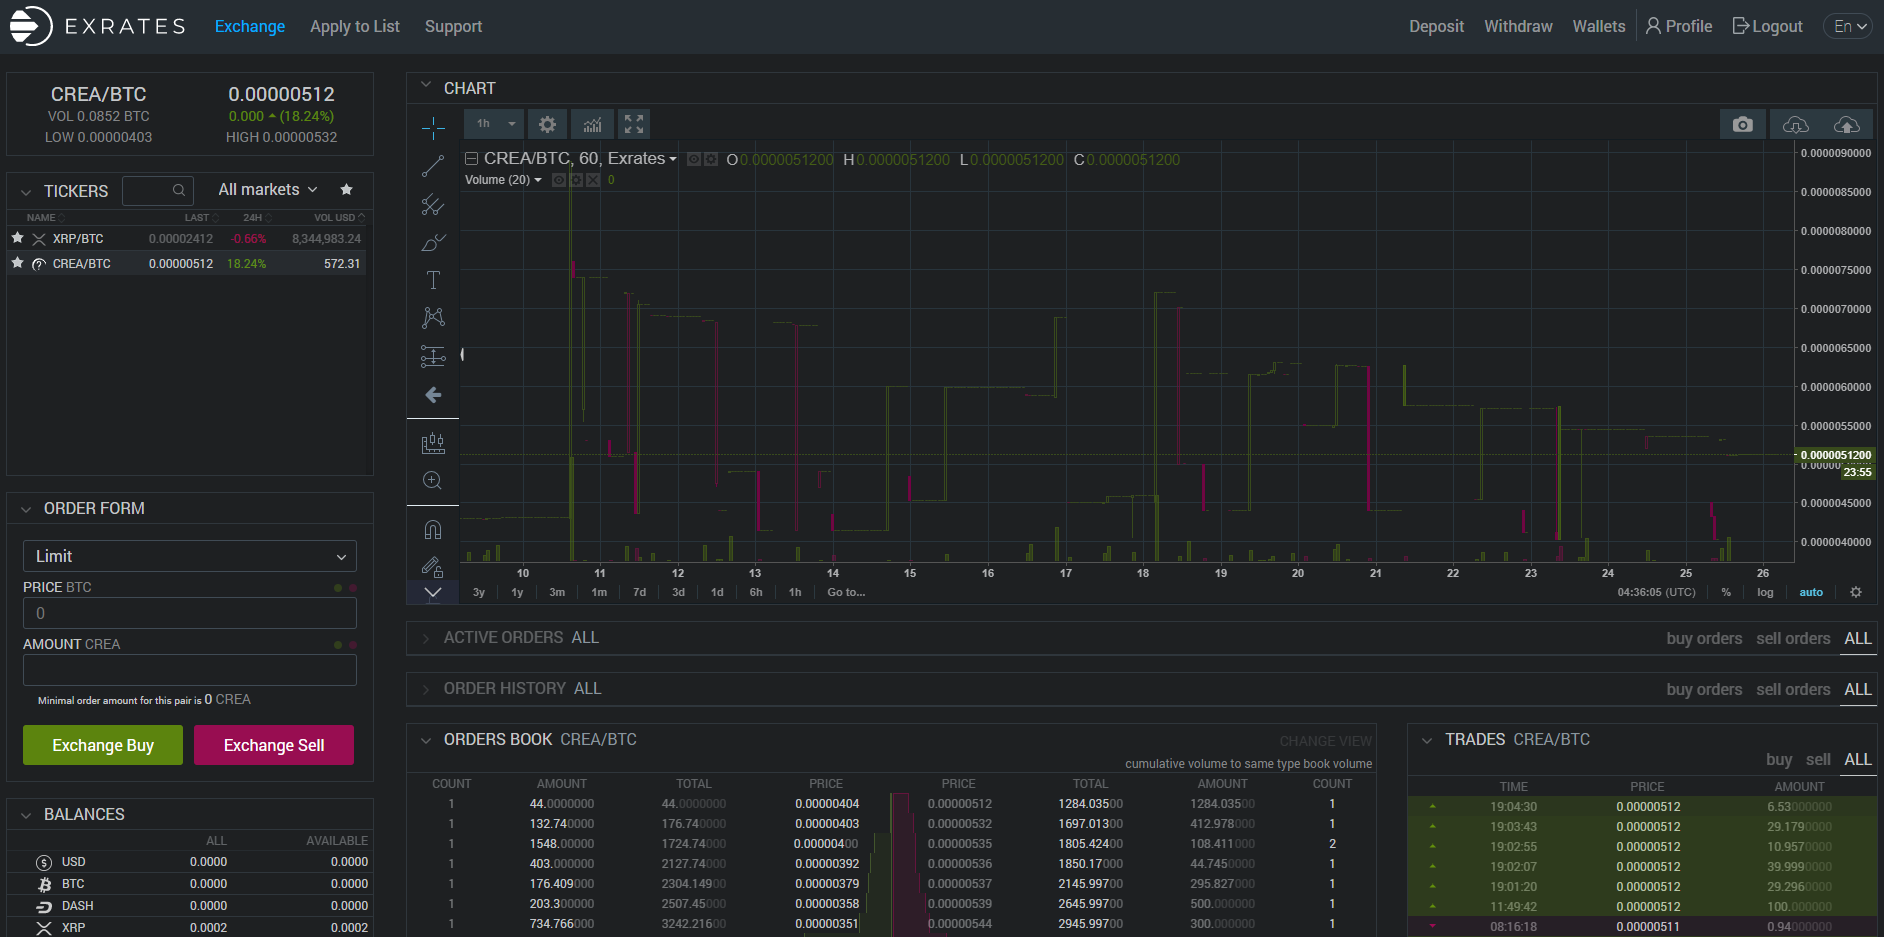The height and width of the screenshot is (937, 1884).
Task: Open chart properties gear icon
Action: pyautogui.click(x=547, y=124)
